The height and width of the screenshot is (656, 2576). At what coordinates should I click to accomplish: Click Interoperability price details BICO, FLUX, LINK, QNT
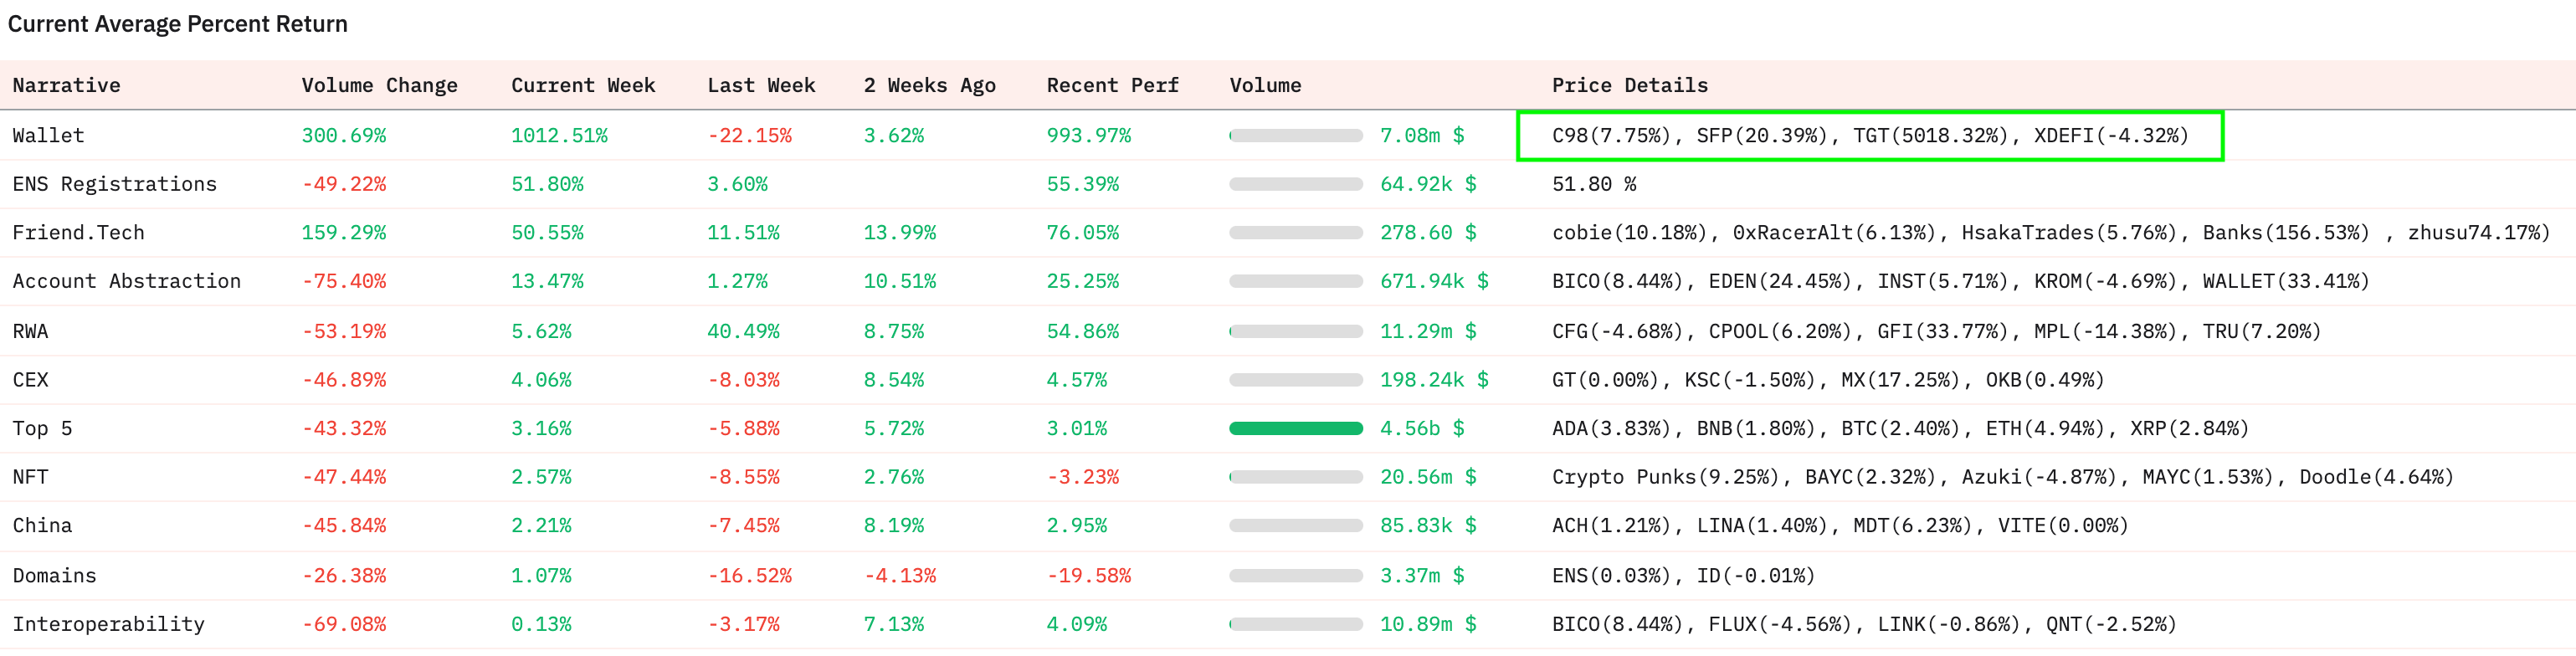(x=1864, y=625)
